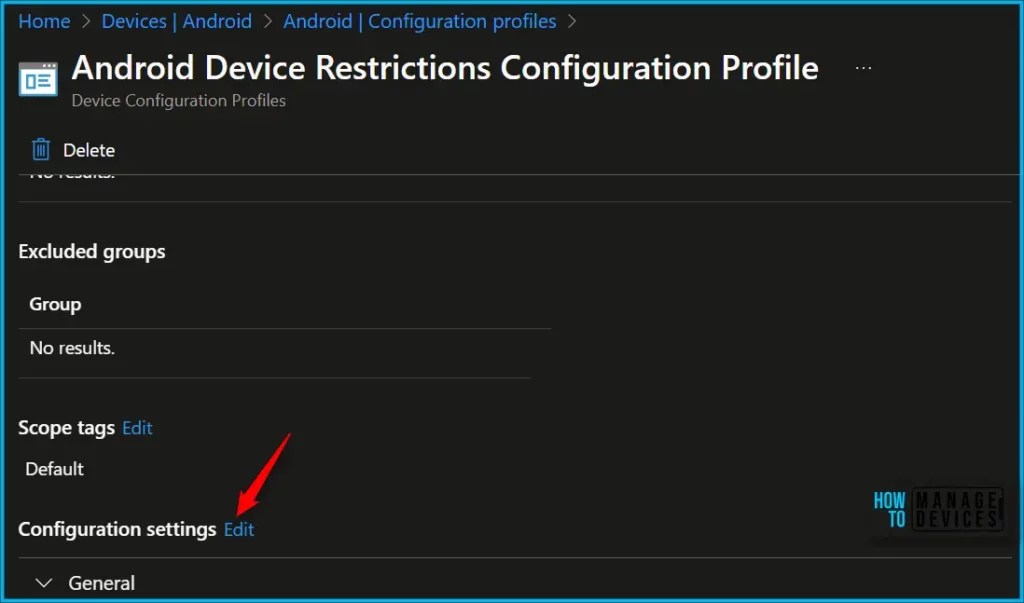Open the ellipsis menu beside the profile title
The width and height of the screenshot is (1024, 603).
pos(862,68)
